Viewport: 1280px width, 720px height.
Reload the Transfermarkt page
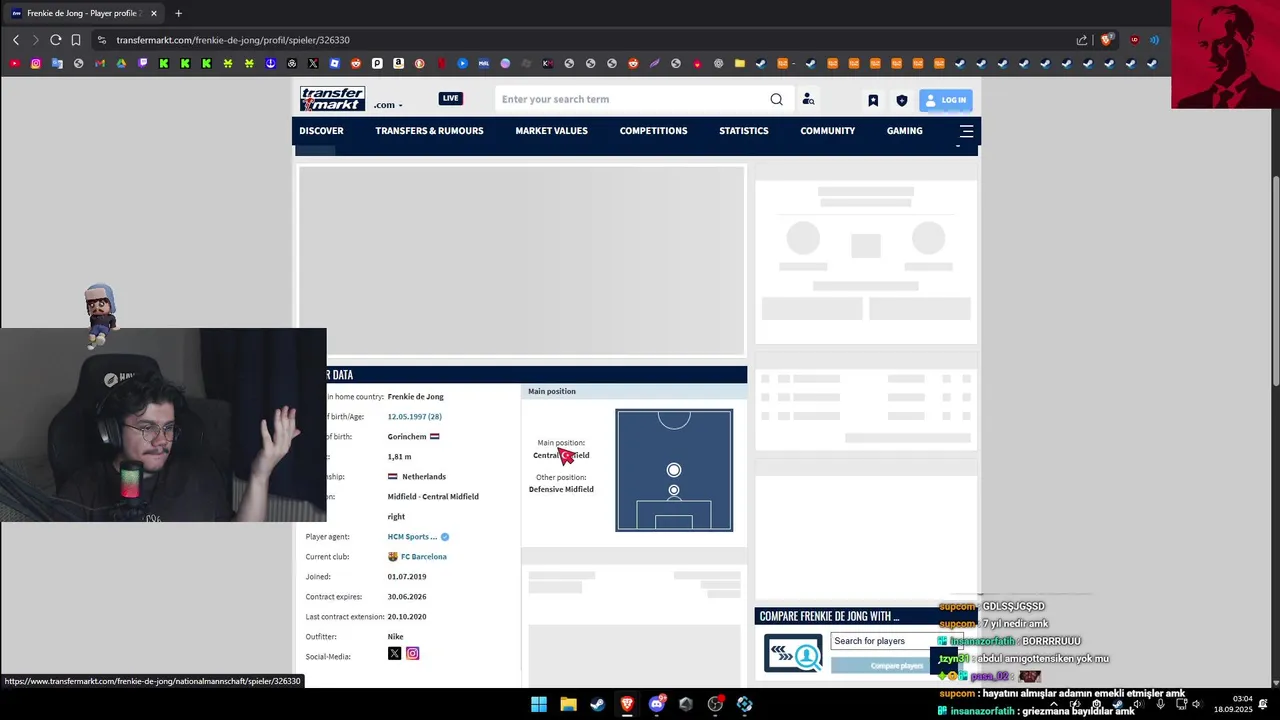(56, 40)
